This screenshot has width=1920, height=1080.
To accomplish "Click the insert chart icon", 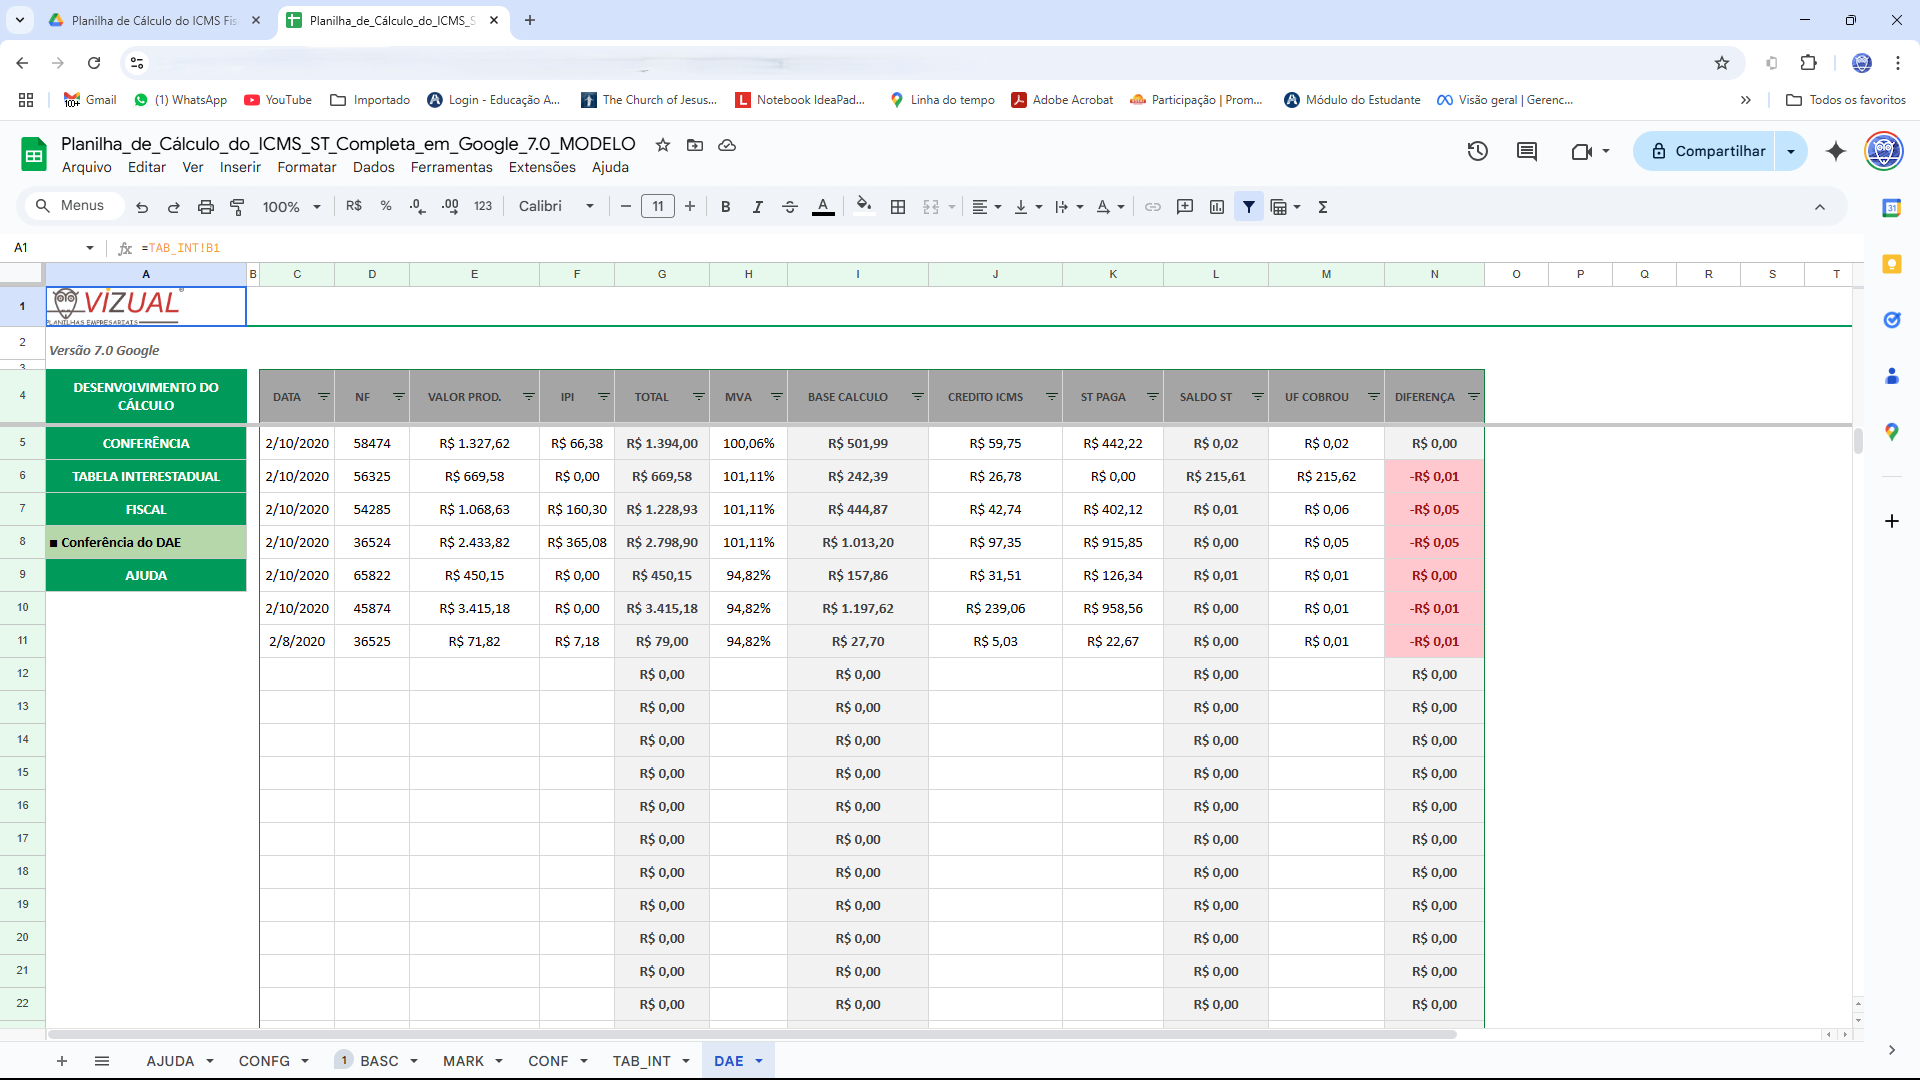I will (1217, 207).
